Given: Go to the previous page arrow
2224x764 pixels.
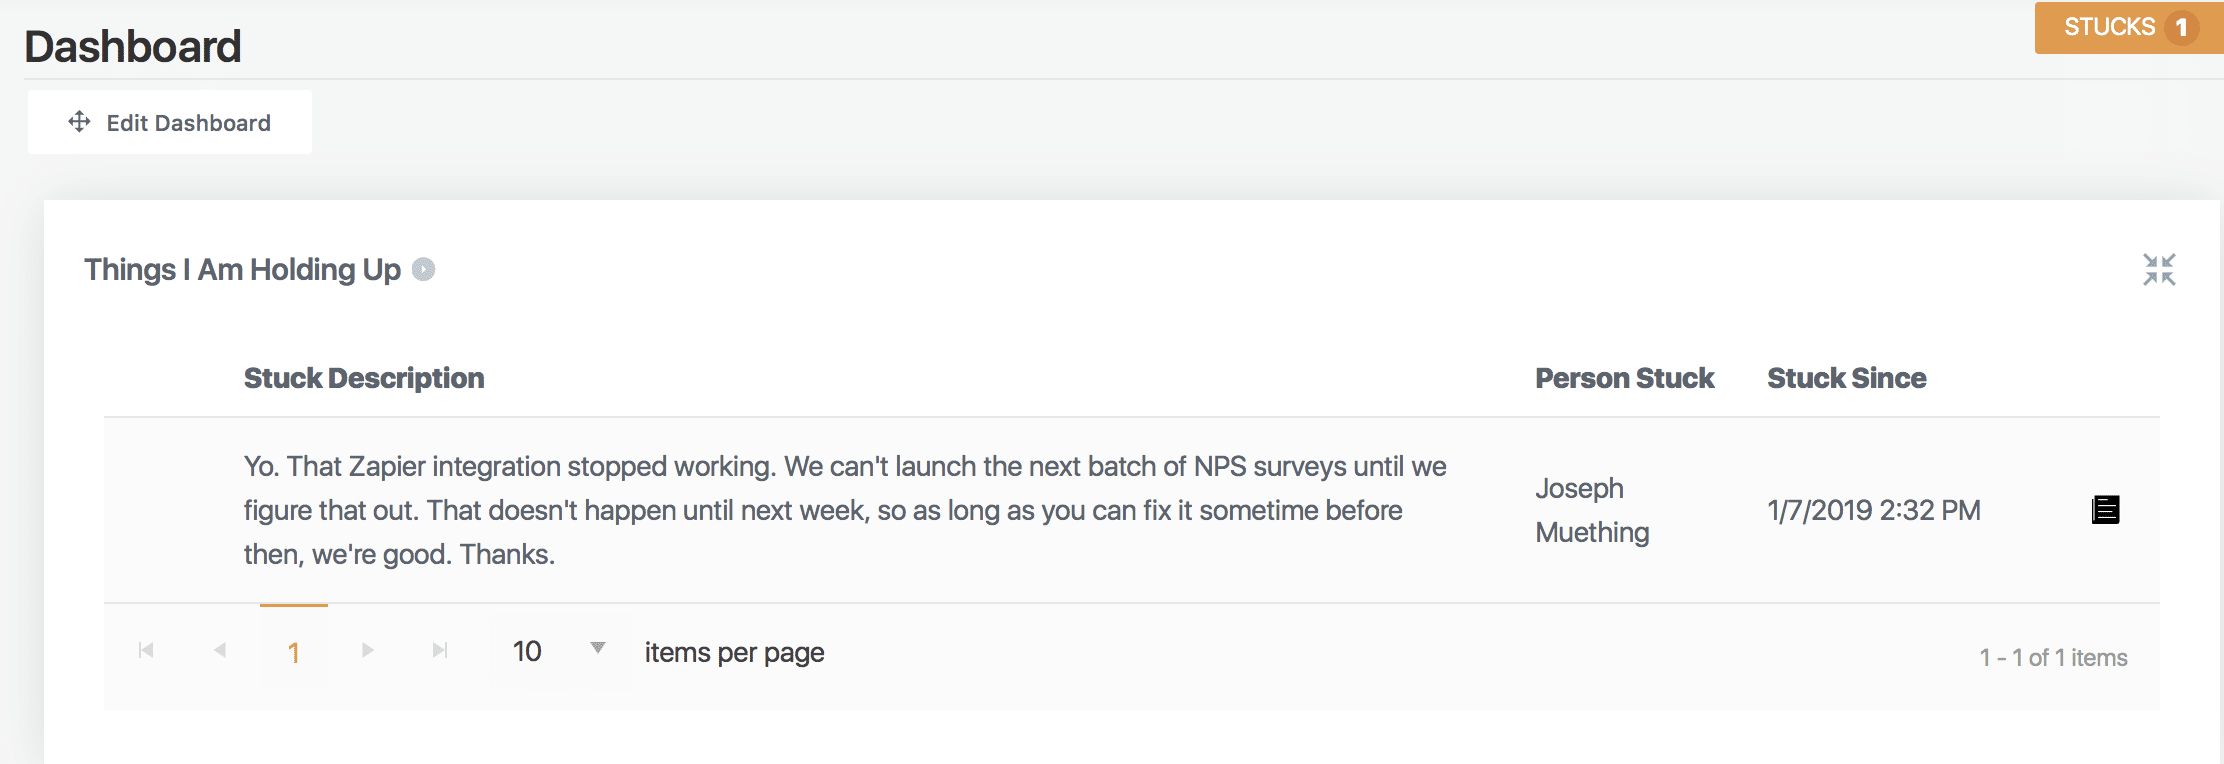Looking at the screenshot, I should click(220, 651).
